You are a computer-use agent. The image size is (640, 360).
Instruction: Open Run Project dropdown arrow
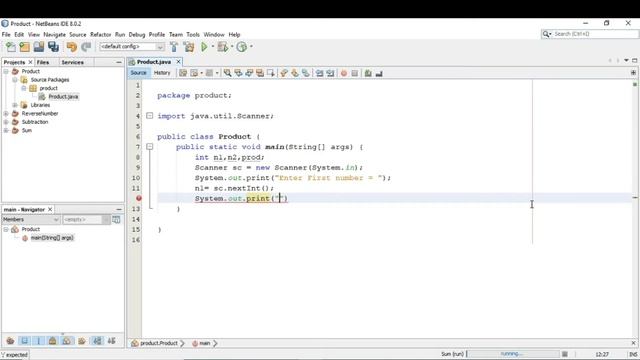pyautogui.click(x=213, y=47)
